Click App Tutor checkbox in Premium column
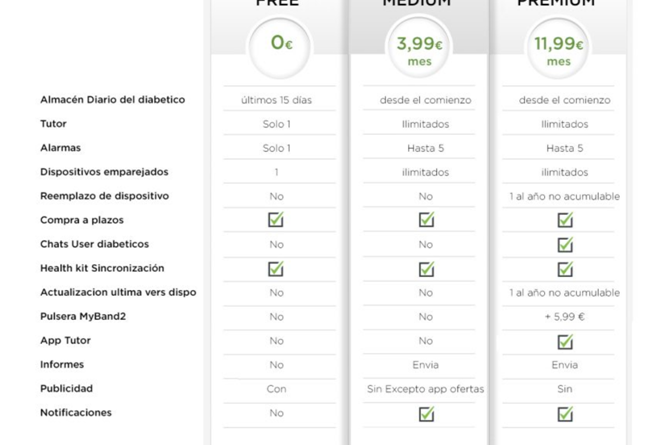This screenshot has width=667, height=445. [x=565, y=341]
